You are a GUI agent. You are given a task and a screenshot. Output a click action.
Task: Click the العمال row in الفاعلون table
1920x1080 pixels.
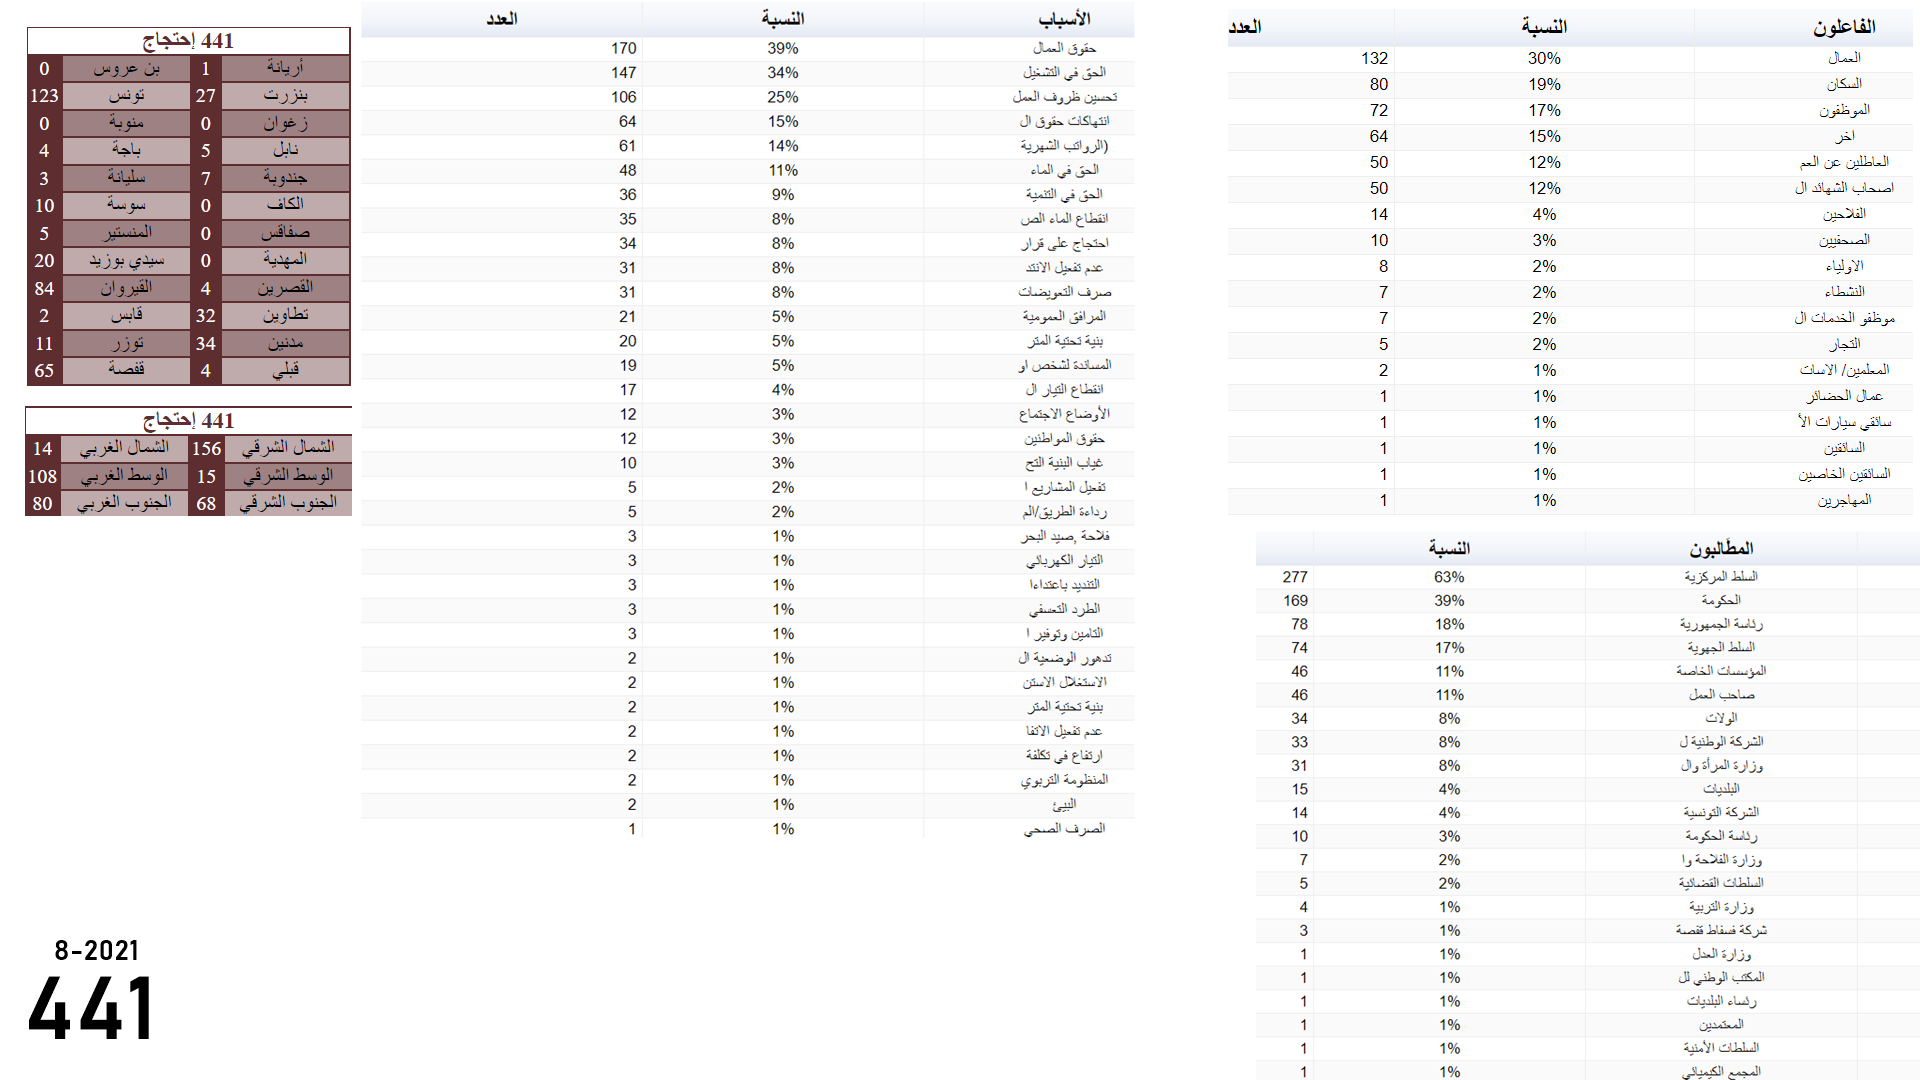(x=1843, y=58)
